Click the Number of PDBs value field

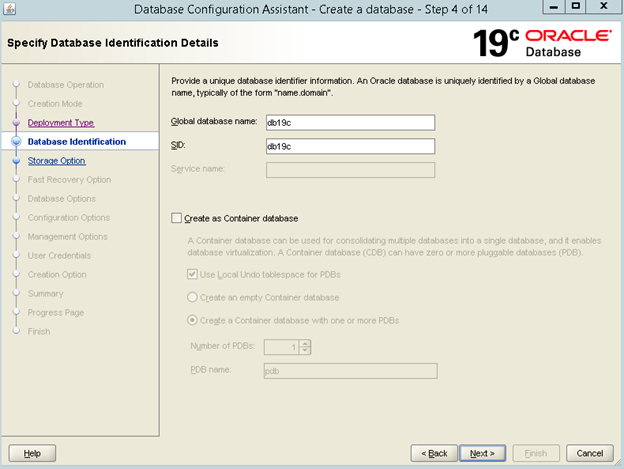pyautogui.click(x=282, y=347)
